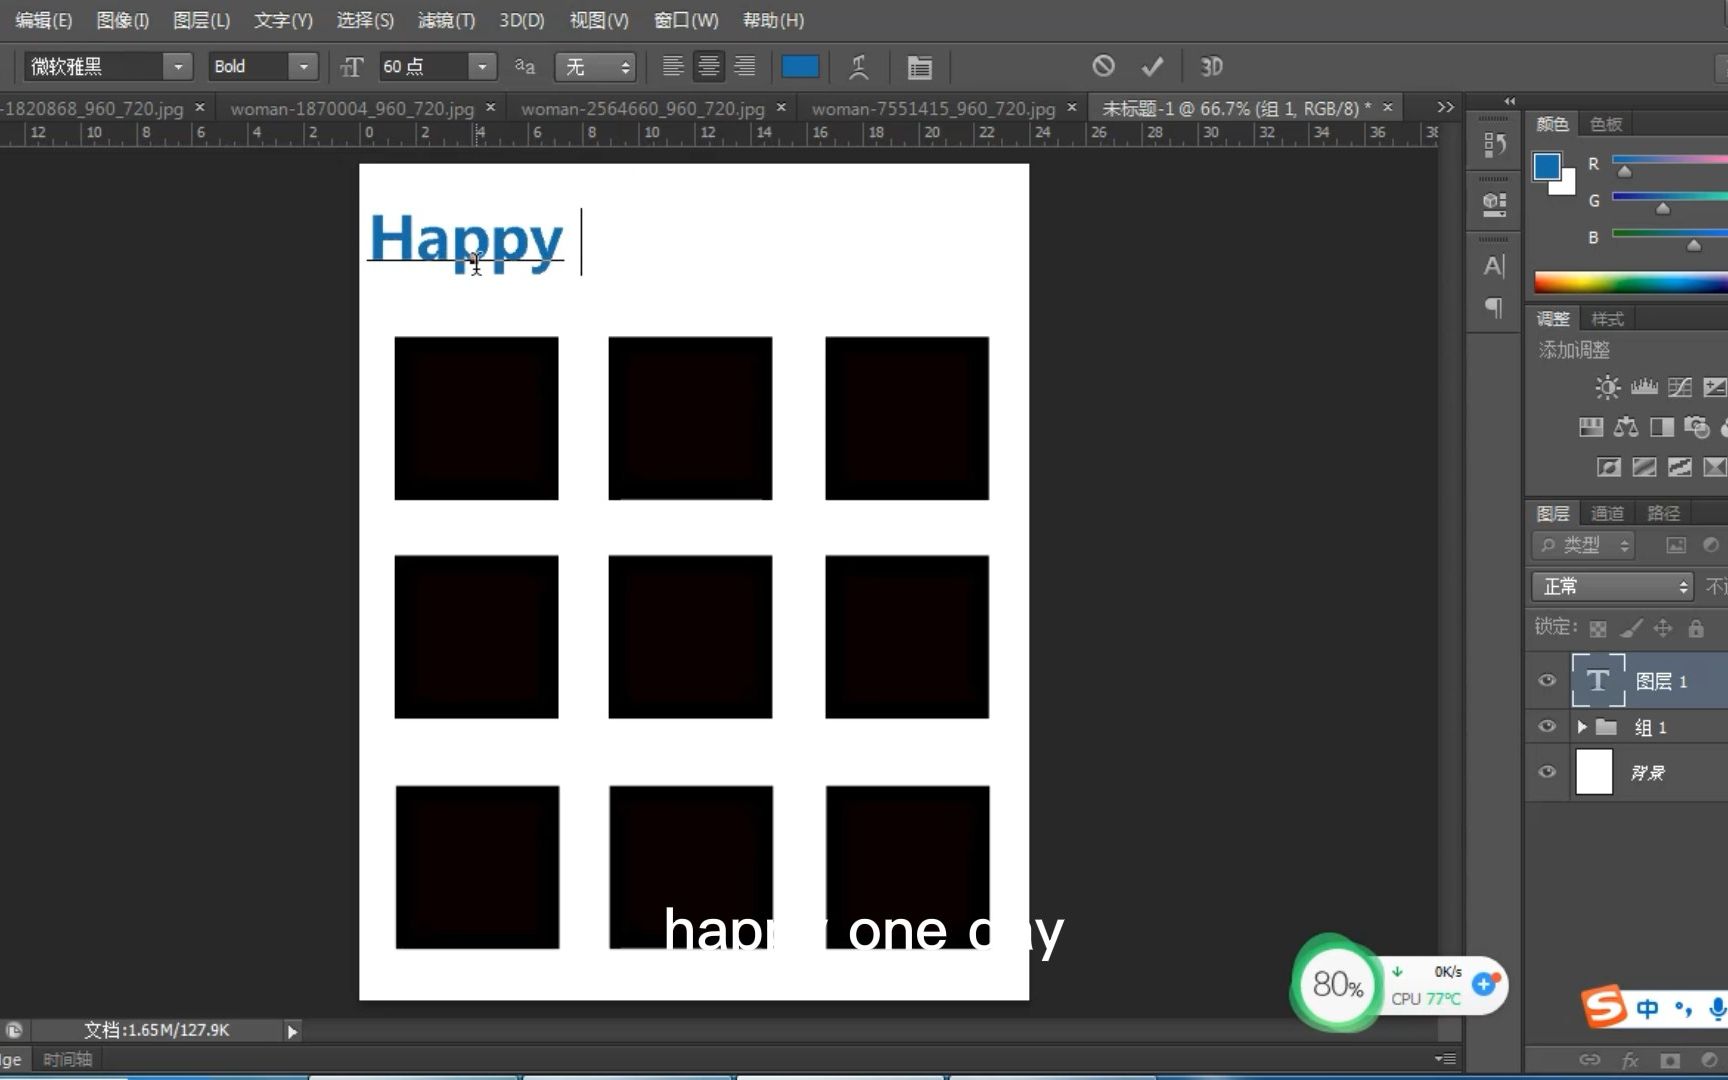Collapse the right panels with double arrows

1510,101
